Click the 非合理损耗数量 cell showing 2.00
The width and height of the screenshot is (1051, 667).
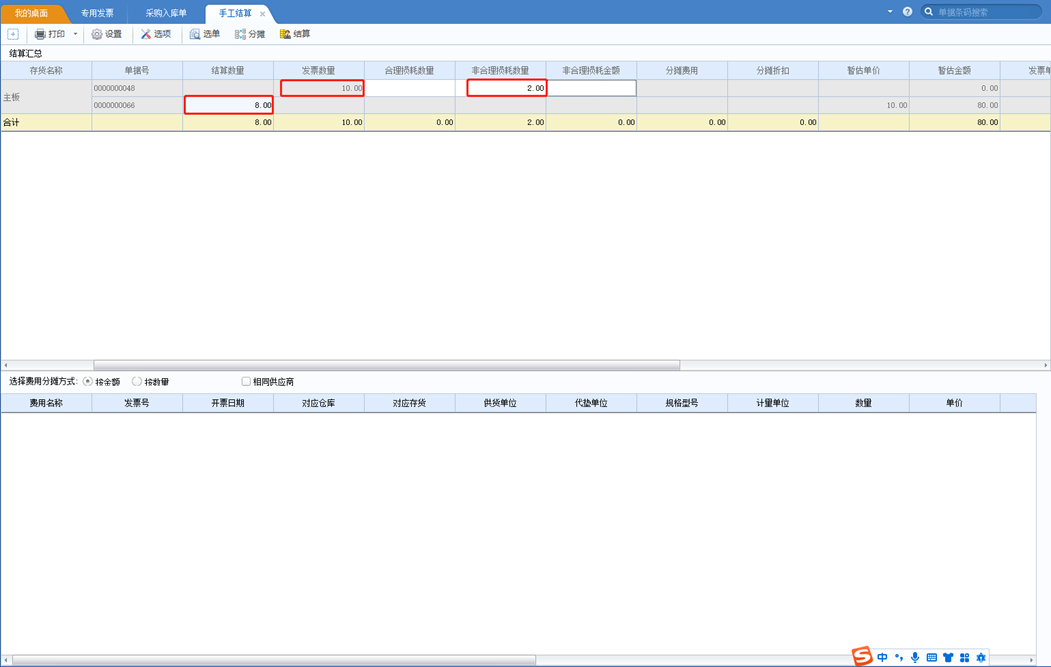pyautogui.click(x=507, y=88)
